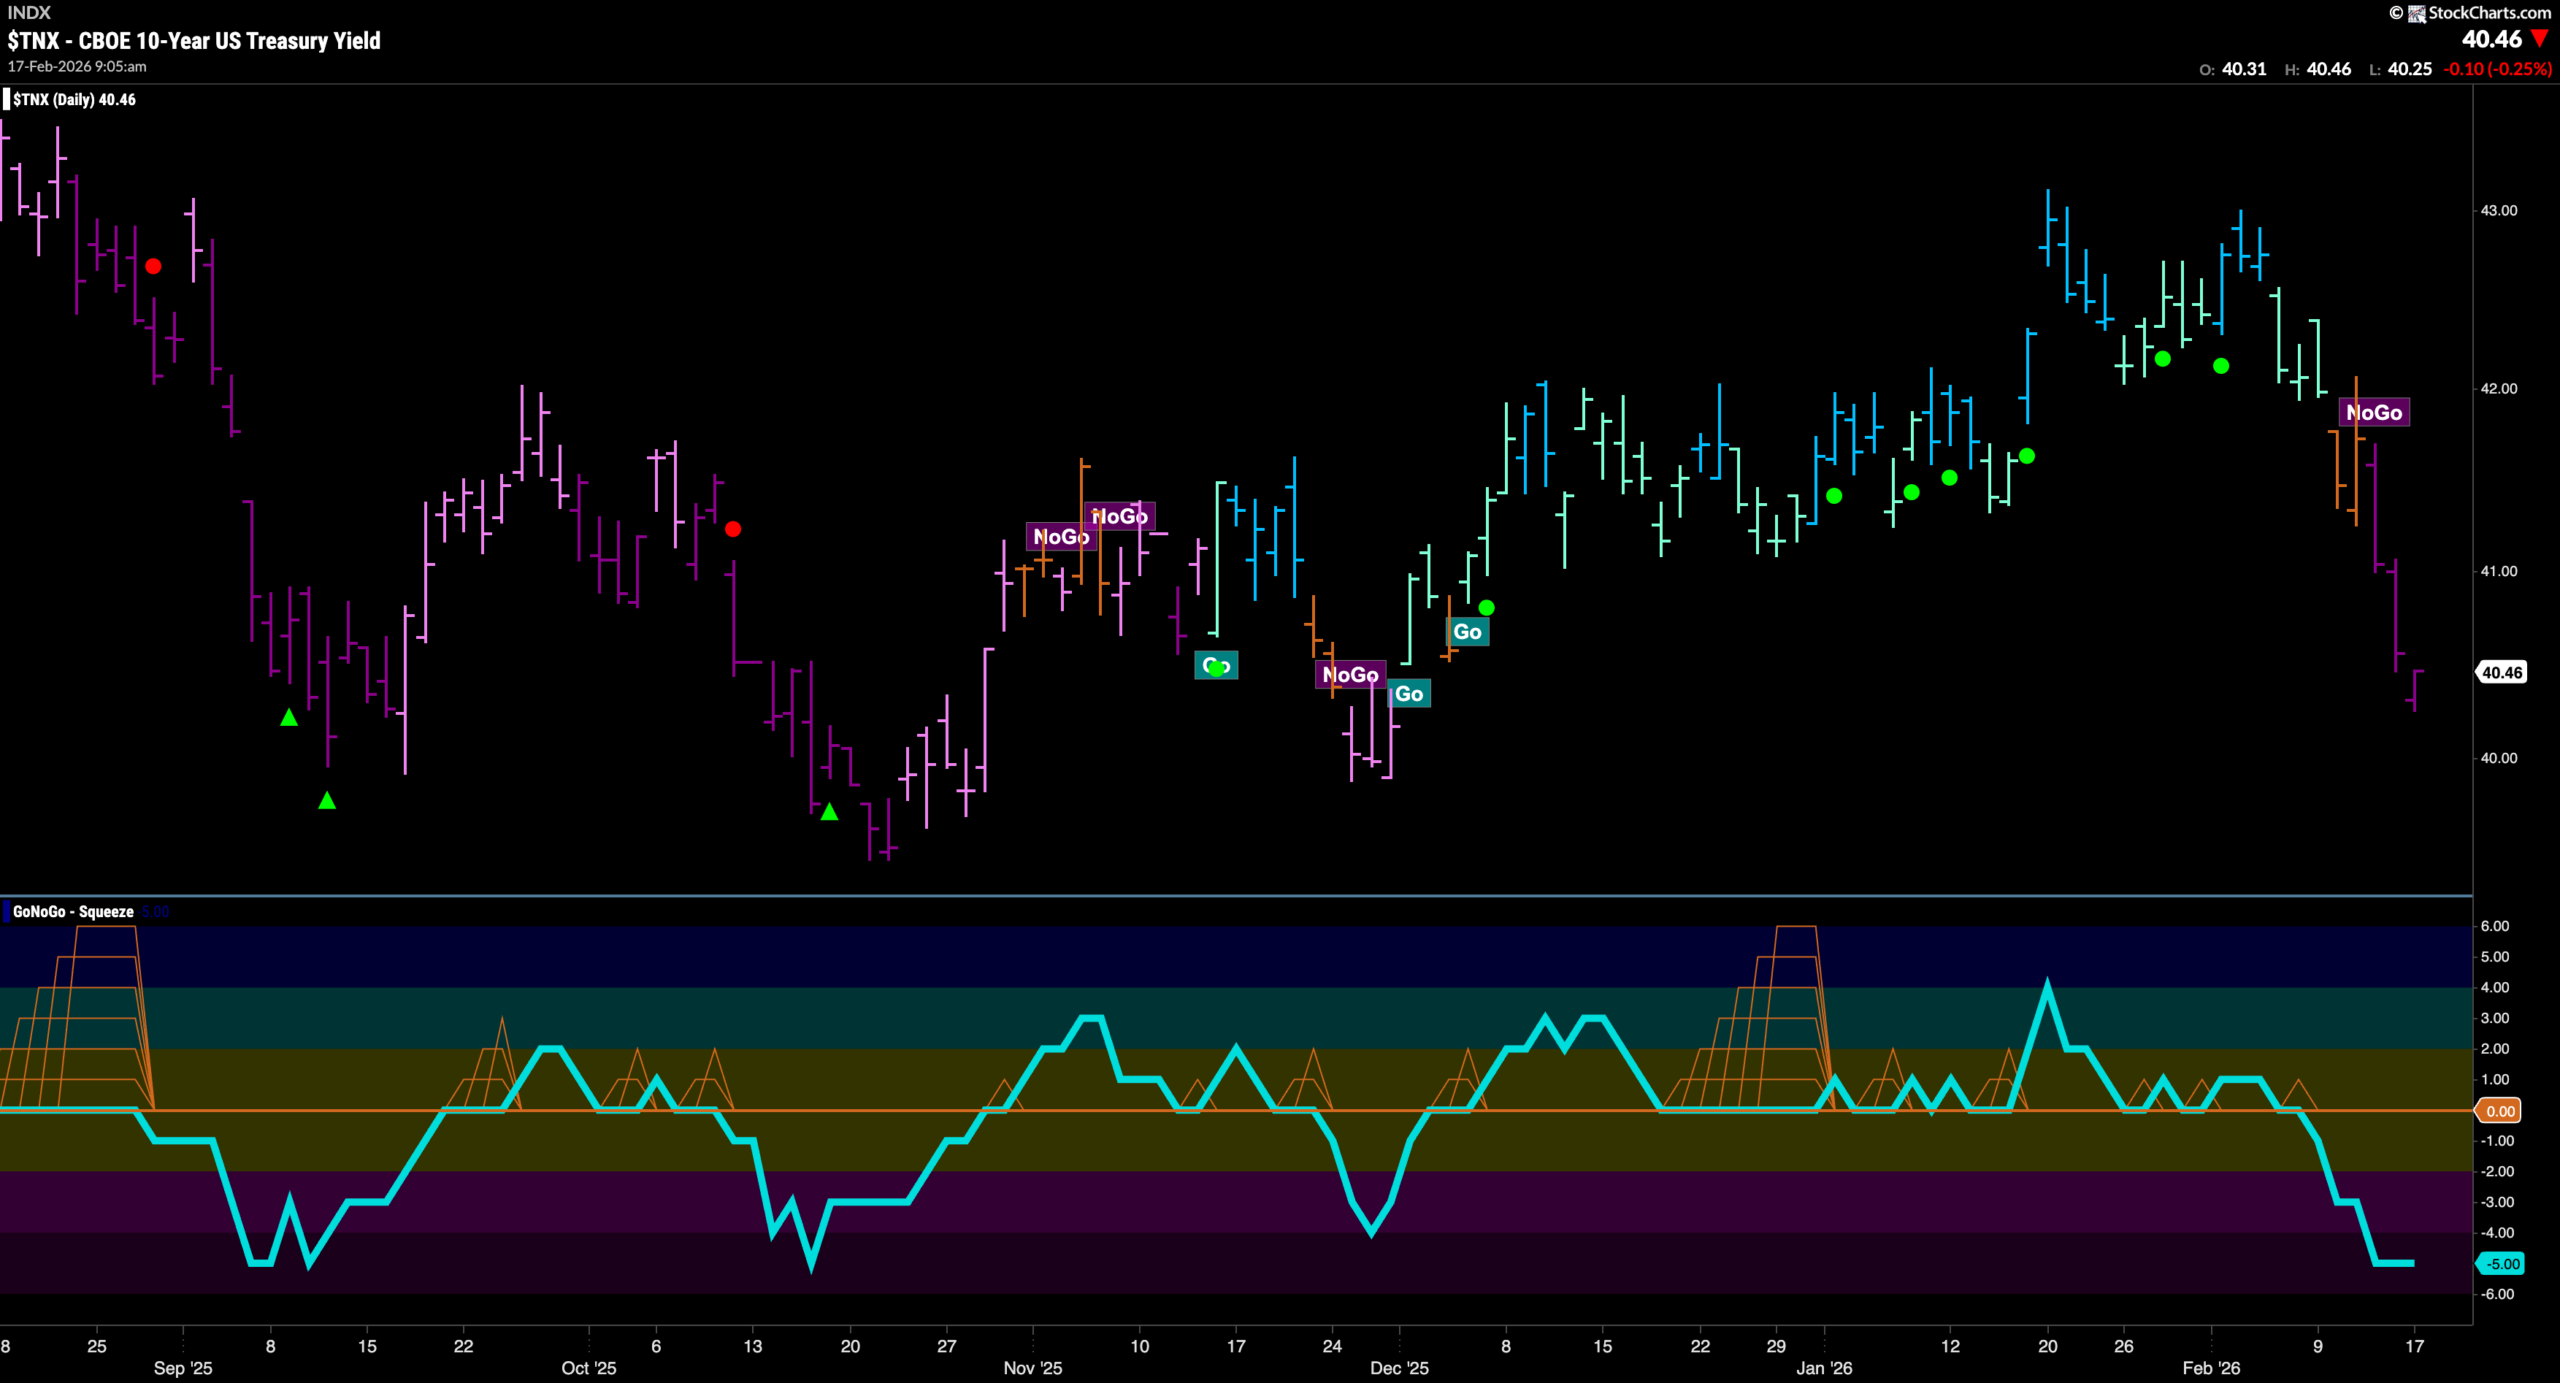Click the Go flag in early December

coord(1467,632)
